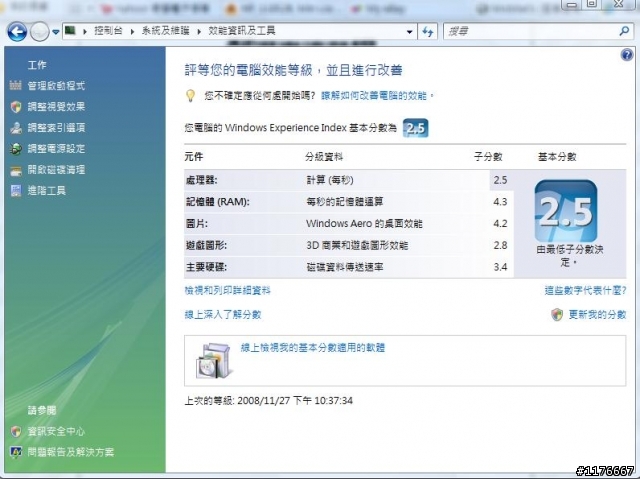Click the shield icon beside 資訊安全中心
This screenshot has height=479, width=640.
point(16,431)
